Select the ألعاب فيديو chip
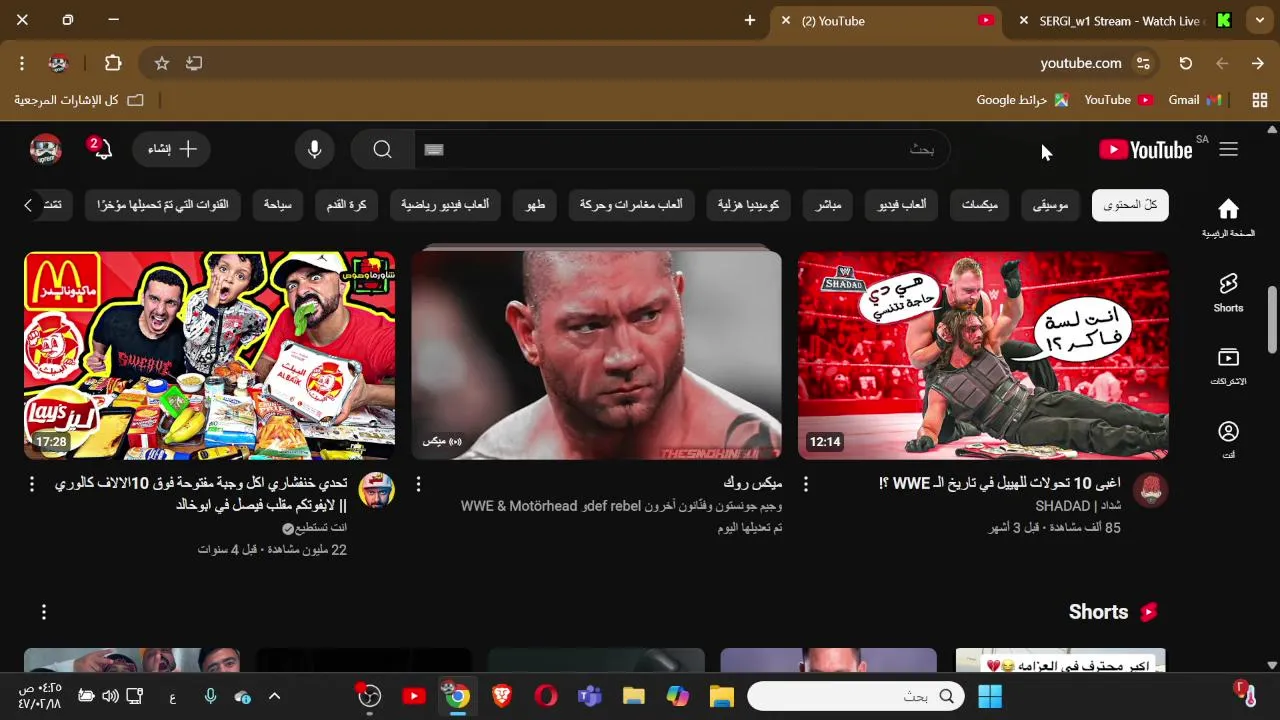This screenshot has width=1280, height=720. pos(901,205)
